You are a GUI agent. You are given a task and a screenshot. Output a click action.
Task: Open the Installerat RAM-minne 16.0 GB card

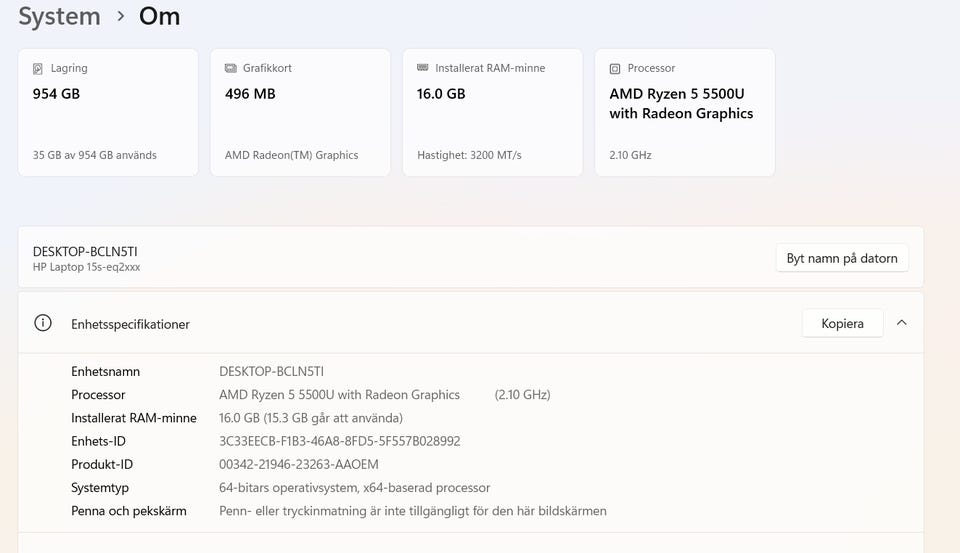point(492,112)
